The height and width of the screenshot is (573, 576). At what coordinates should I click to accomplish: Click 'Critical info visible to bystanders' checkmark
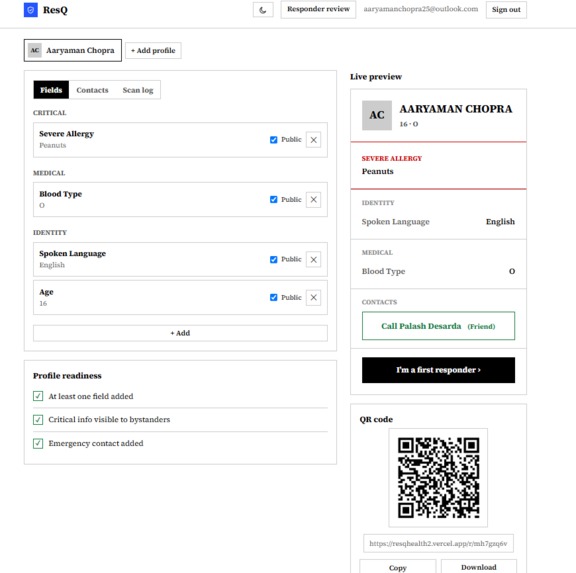click(38, 419)
